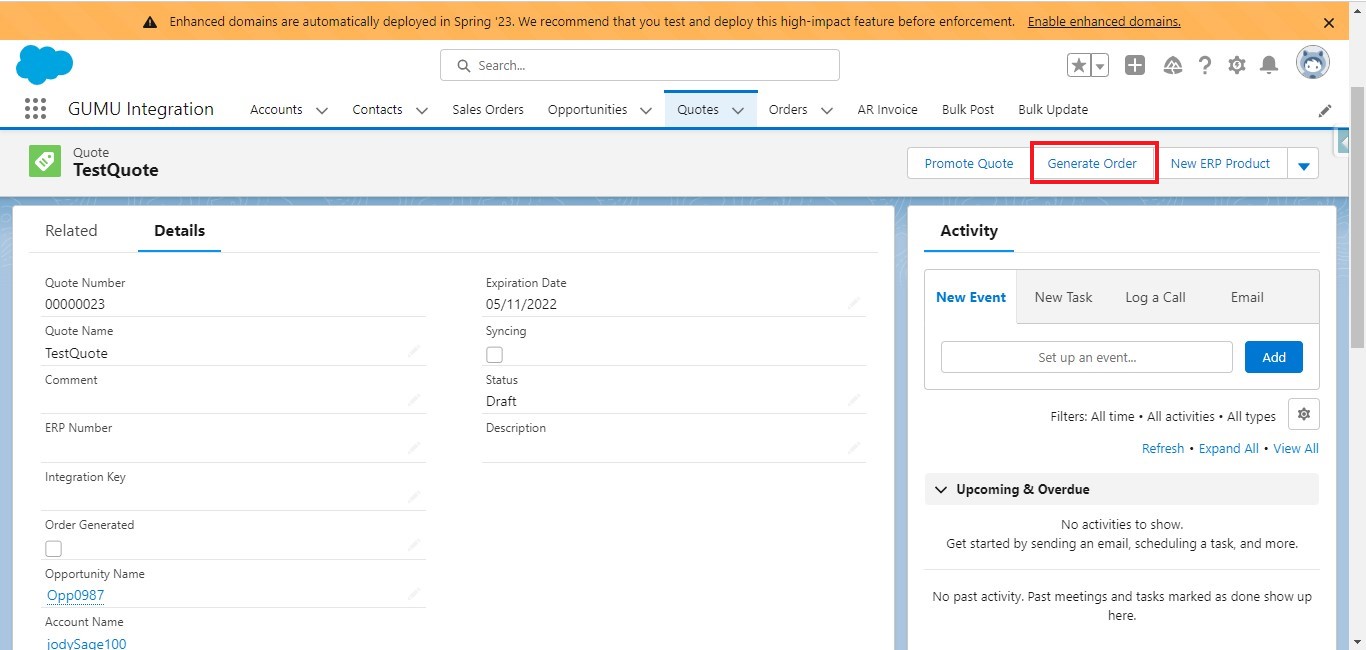Open the Favorites list dropdown arrow

1100,65
